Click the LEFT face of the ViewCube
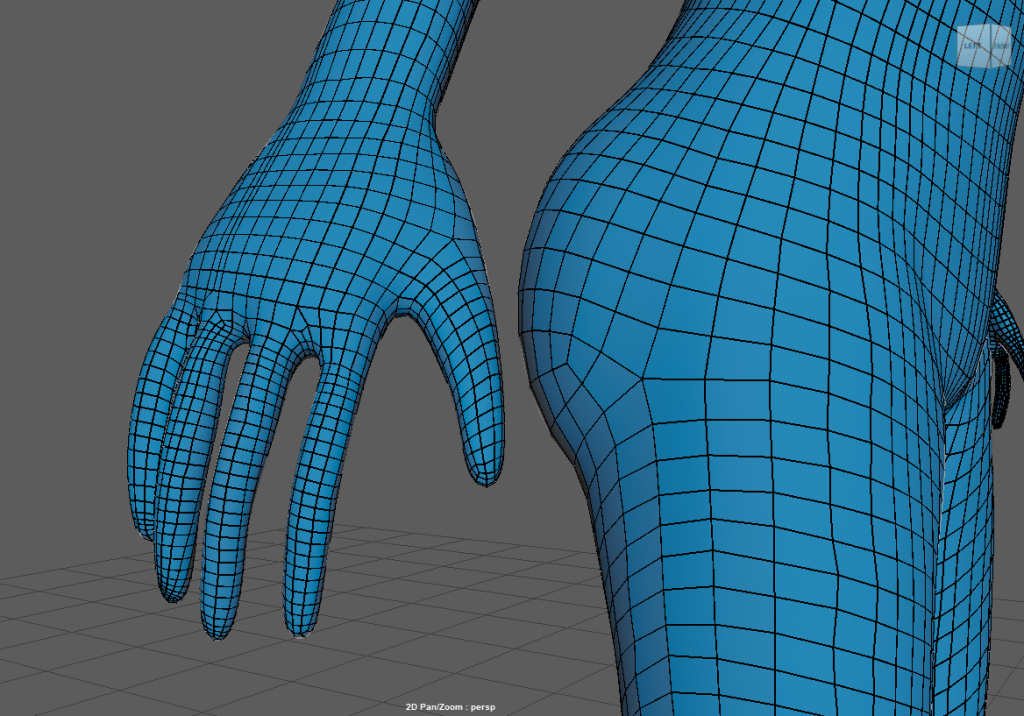Image resolution: width=1024 pixels, height=716 pixels. (971, 46)
